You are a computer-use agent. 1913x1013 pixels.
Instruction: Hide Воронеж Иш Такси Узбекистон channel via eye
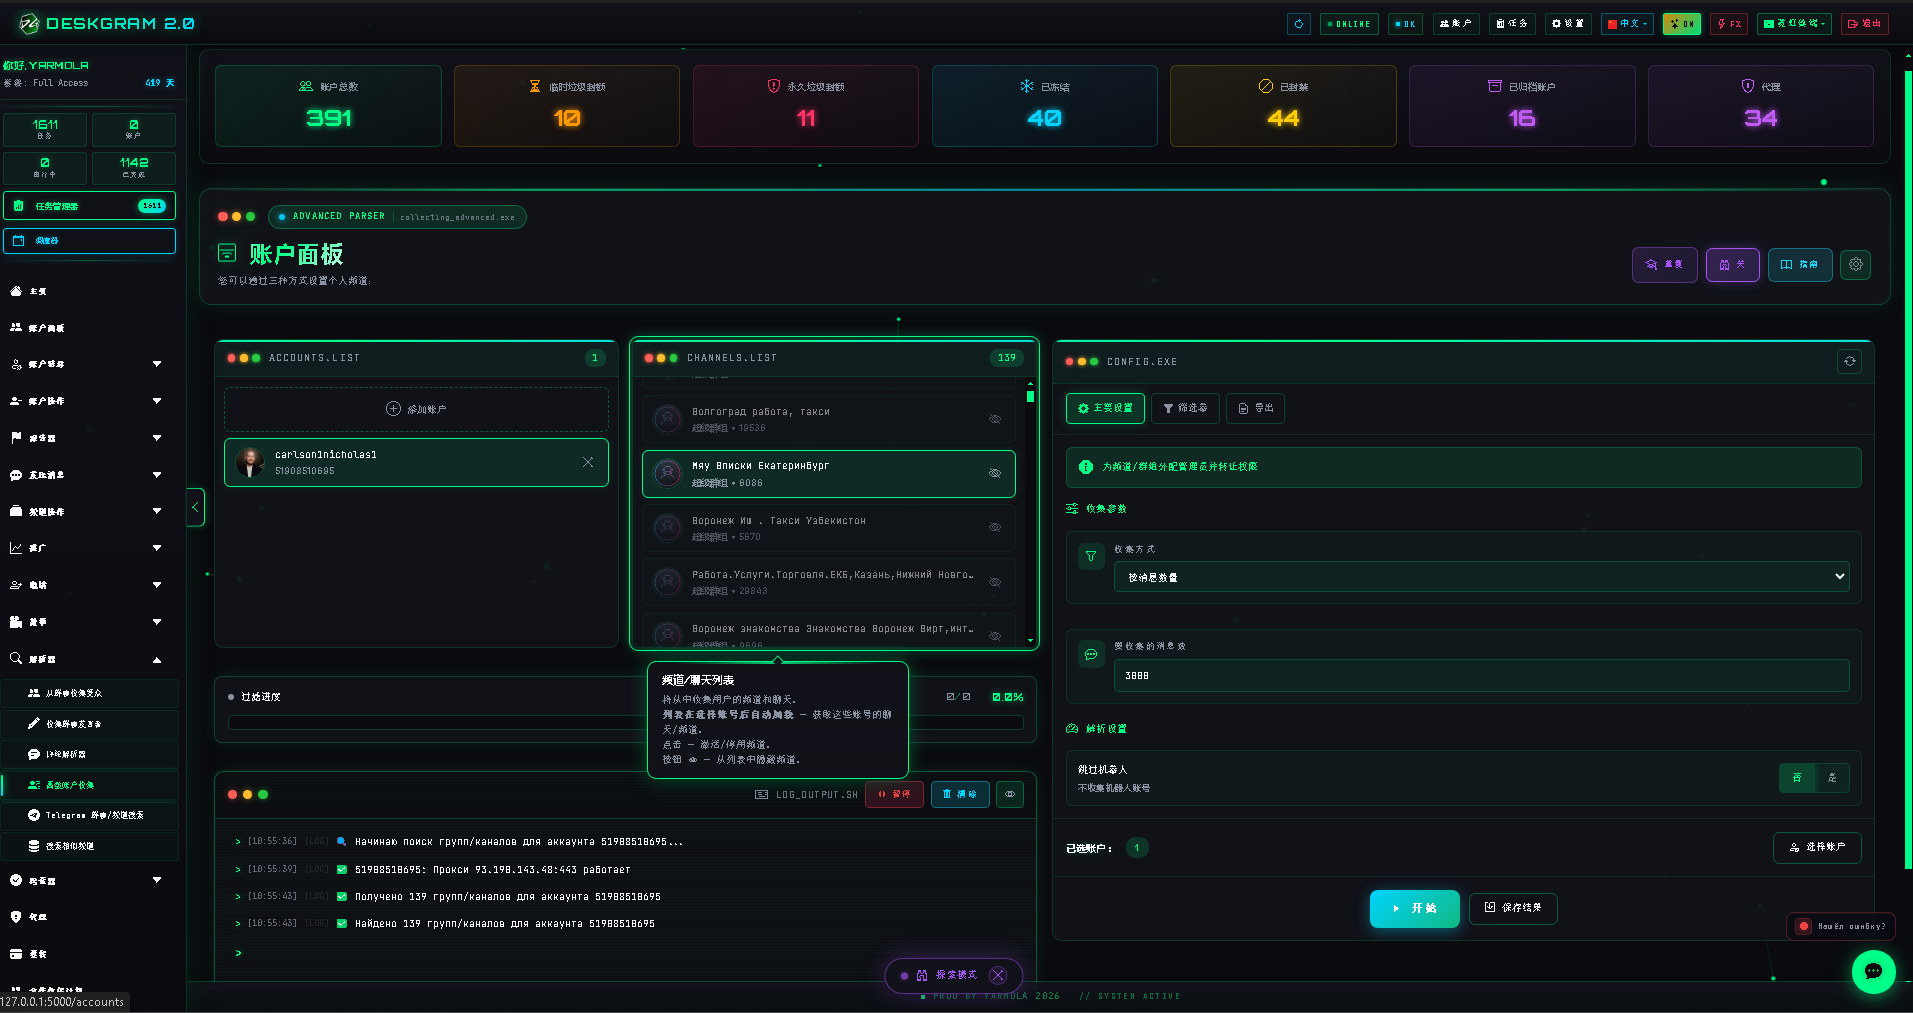click(x=995, y=527)
